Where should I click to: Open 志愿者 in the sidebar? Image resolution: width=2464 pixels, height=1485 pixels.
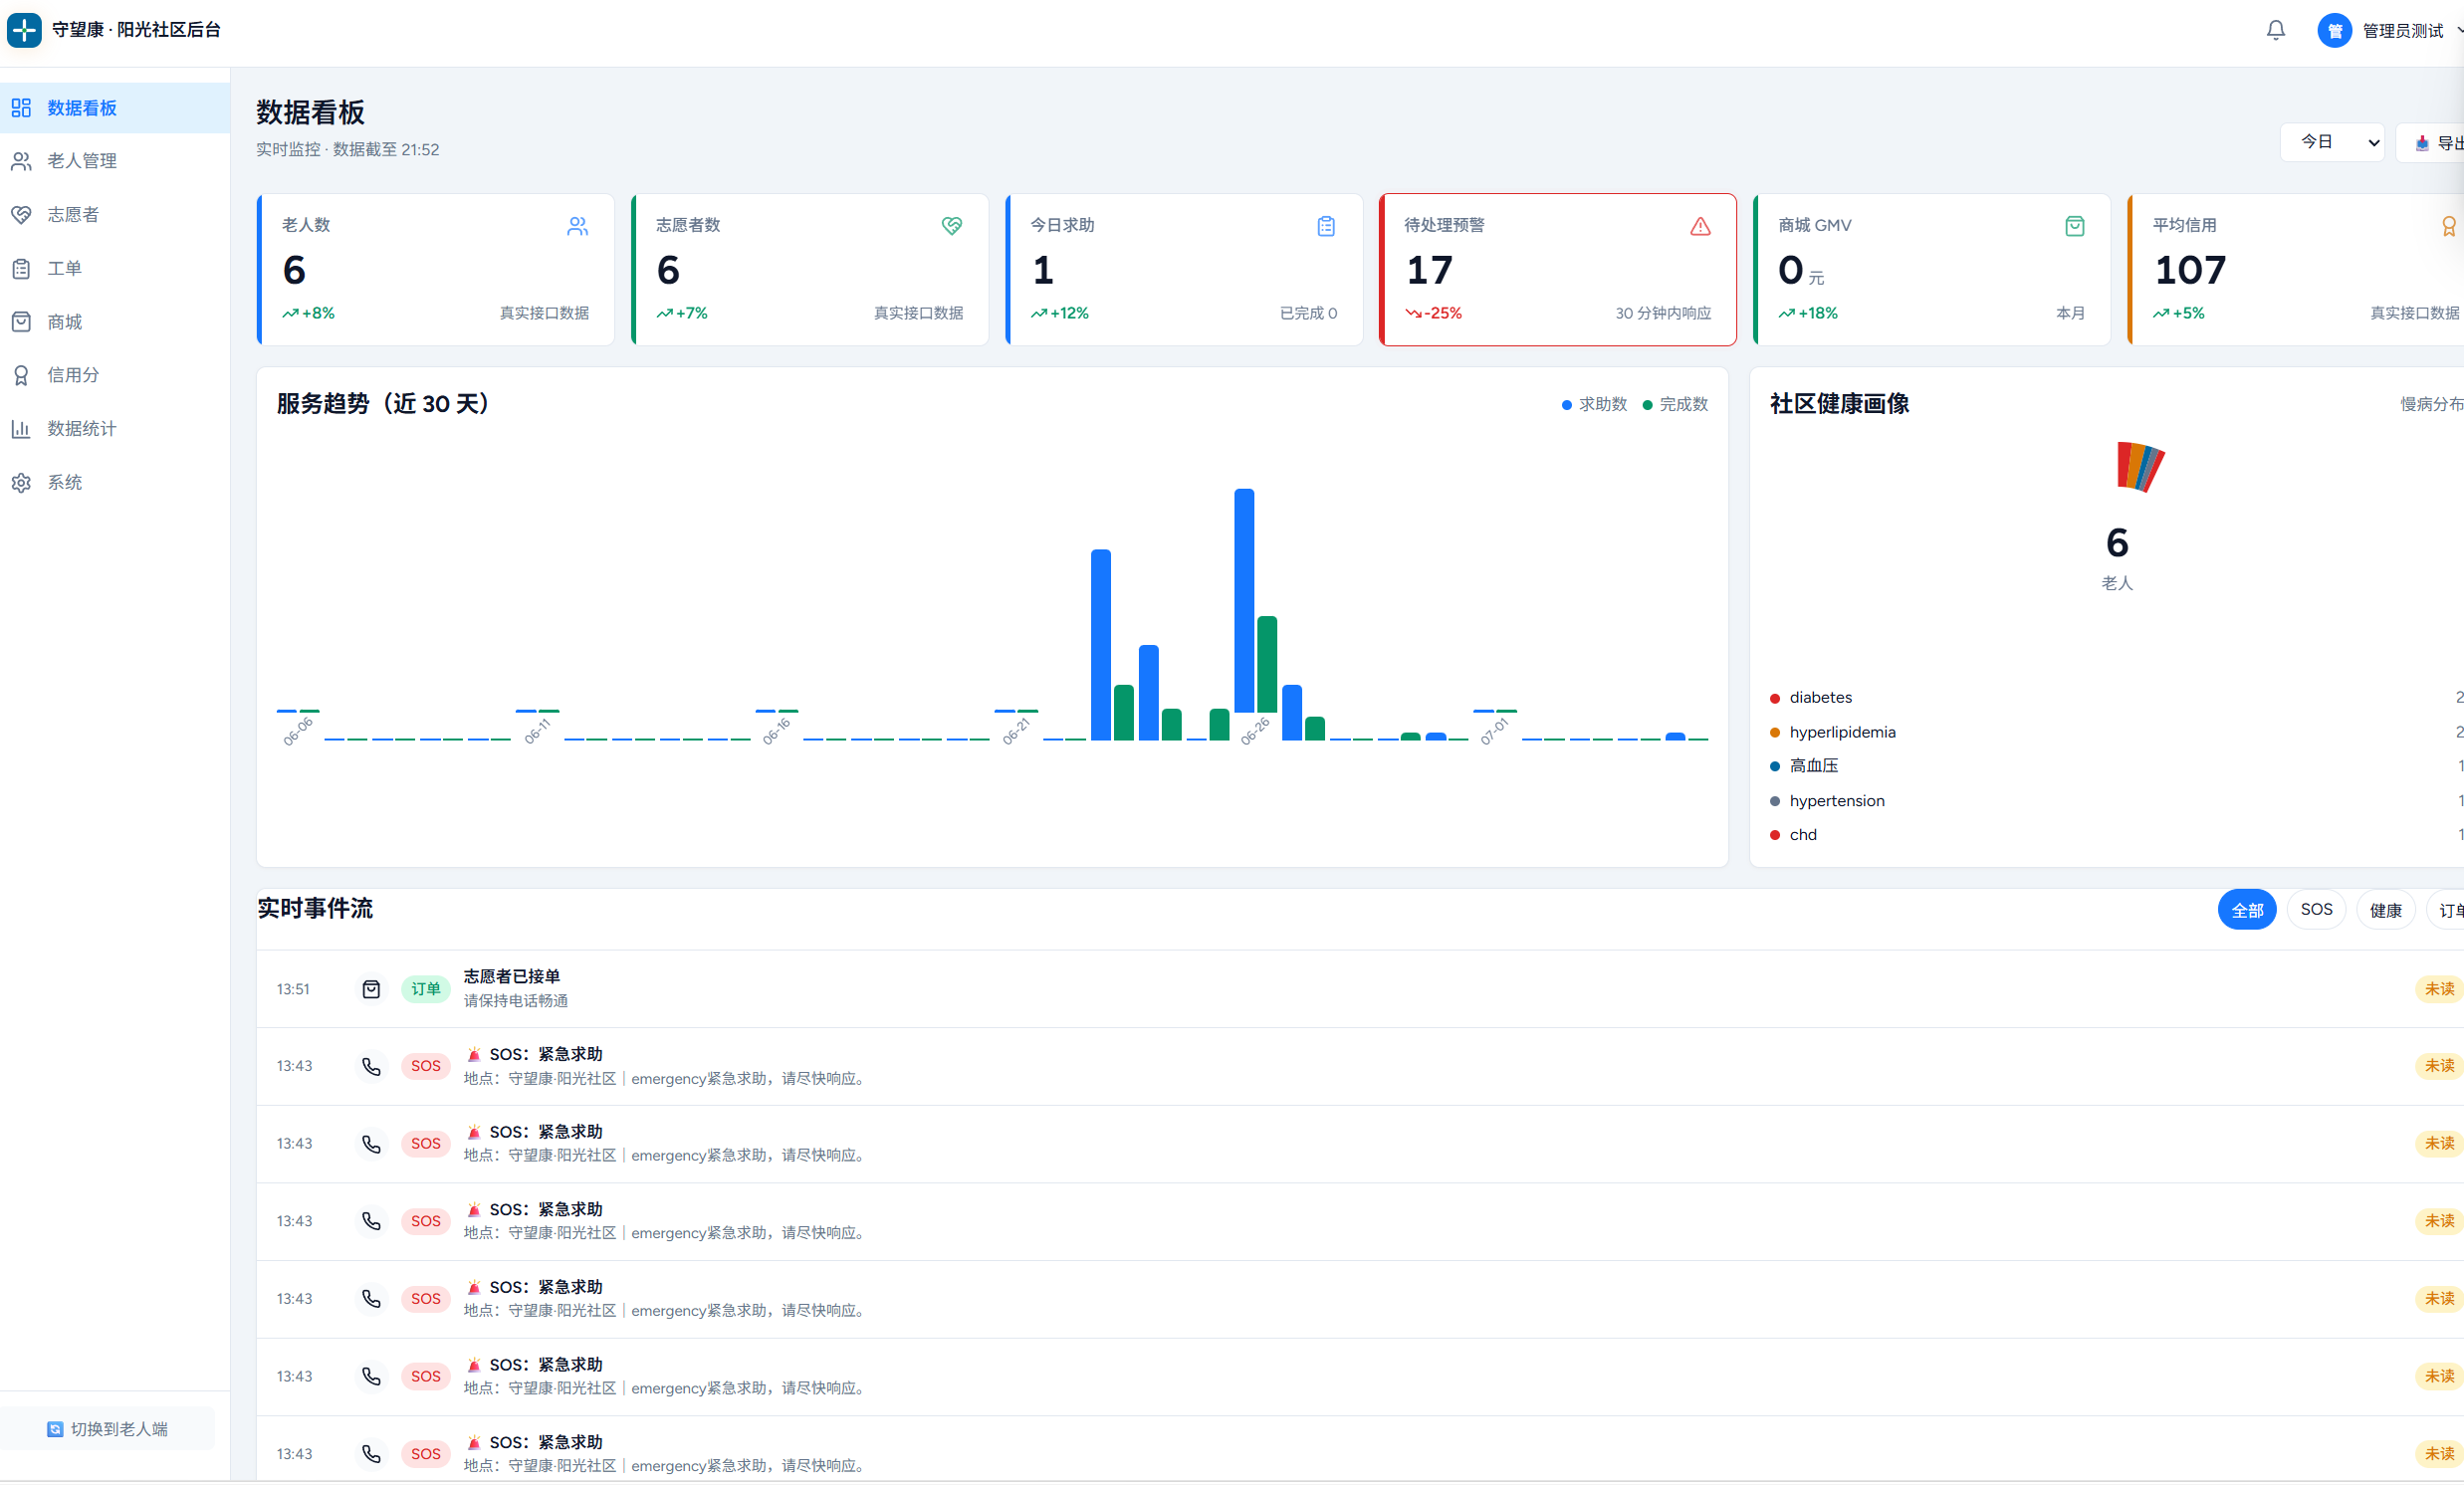tap(115, 215)
